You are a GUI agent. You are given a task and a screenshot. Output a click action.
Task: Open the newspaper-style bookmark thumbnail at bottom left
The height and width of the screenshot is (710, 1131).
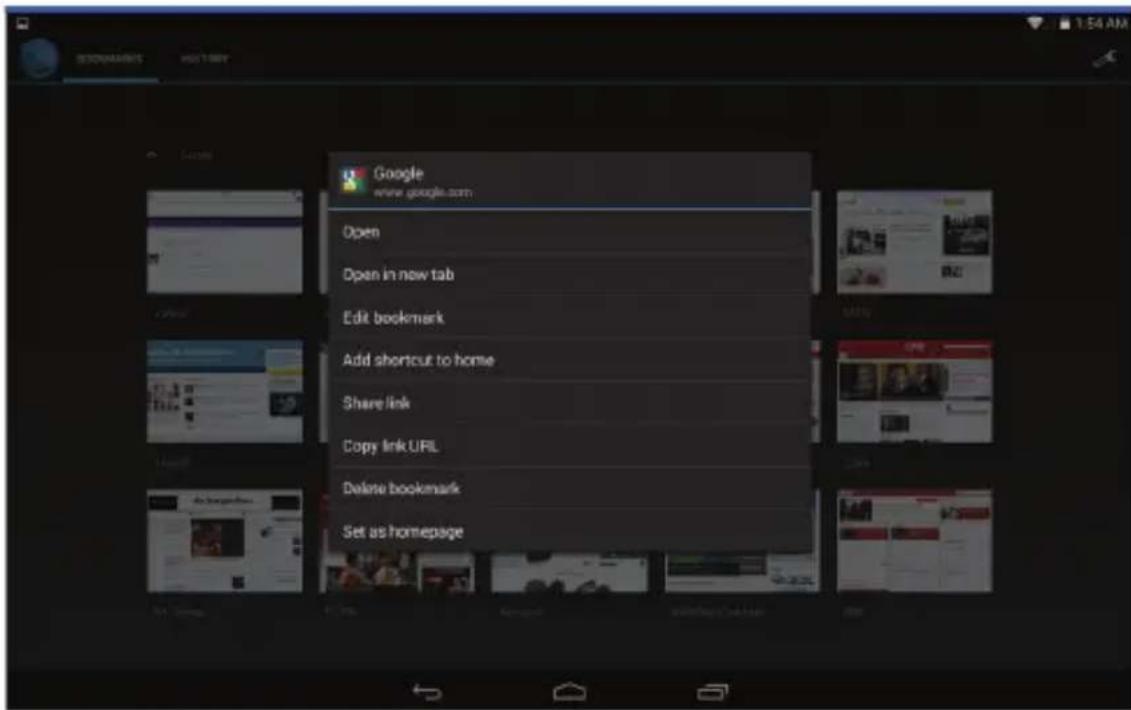tap(225, 541)
